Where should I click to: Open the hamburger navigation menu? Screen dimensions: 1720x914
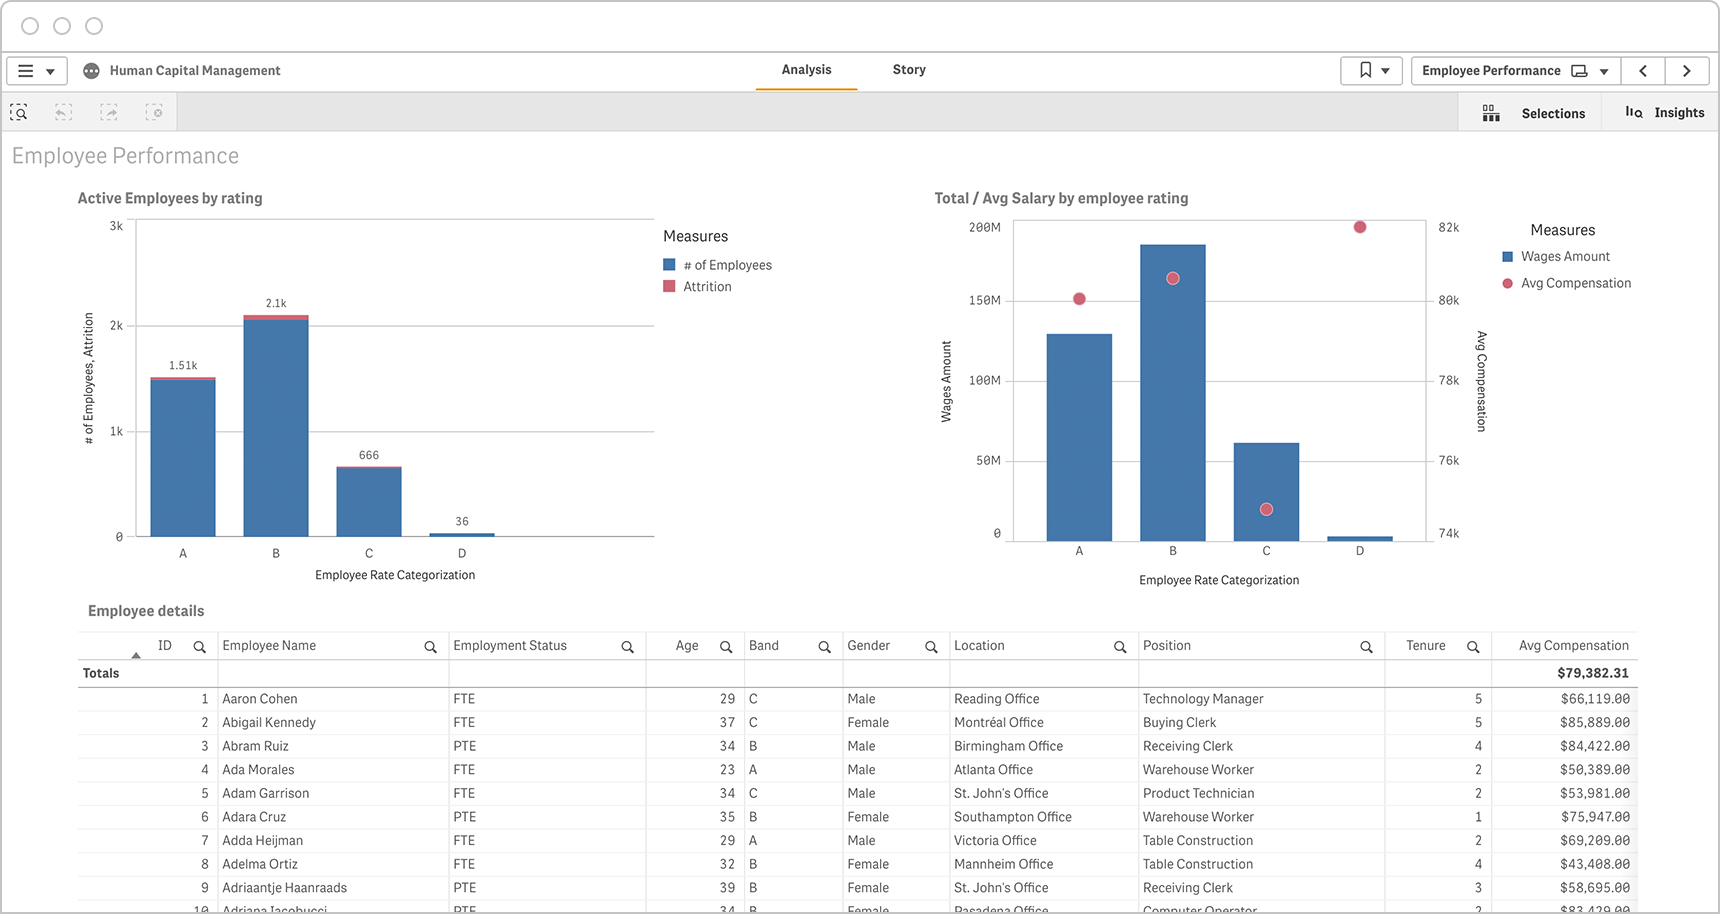coord(37,71)
